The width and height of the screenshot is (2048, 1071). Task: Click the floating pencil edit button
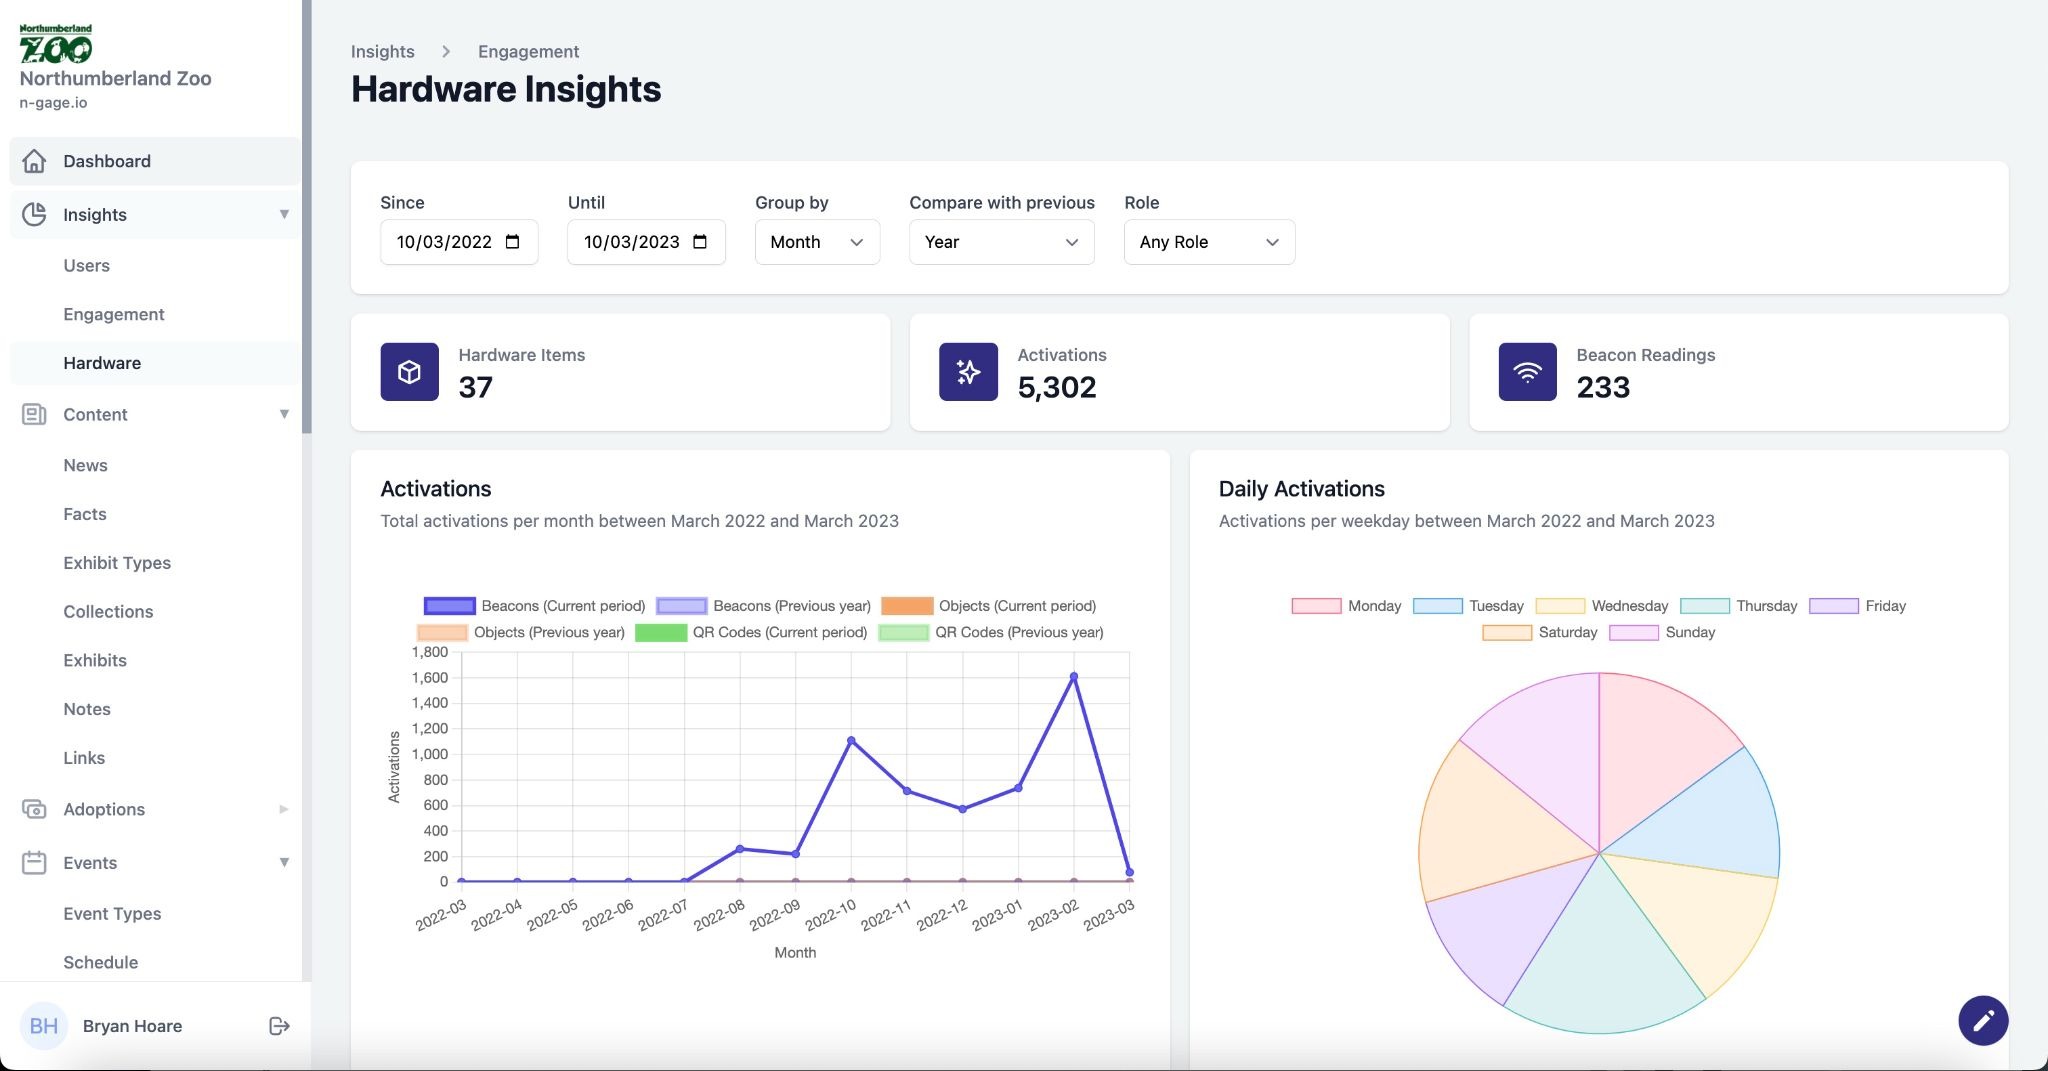(1982, 1020)
